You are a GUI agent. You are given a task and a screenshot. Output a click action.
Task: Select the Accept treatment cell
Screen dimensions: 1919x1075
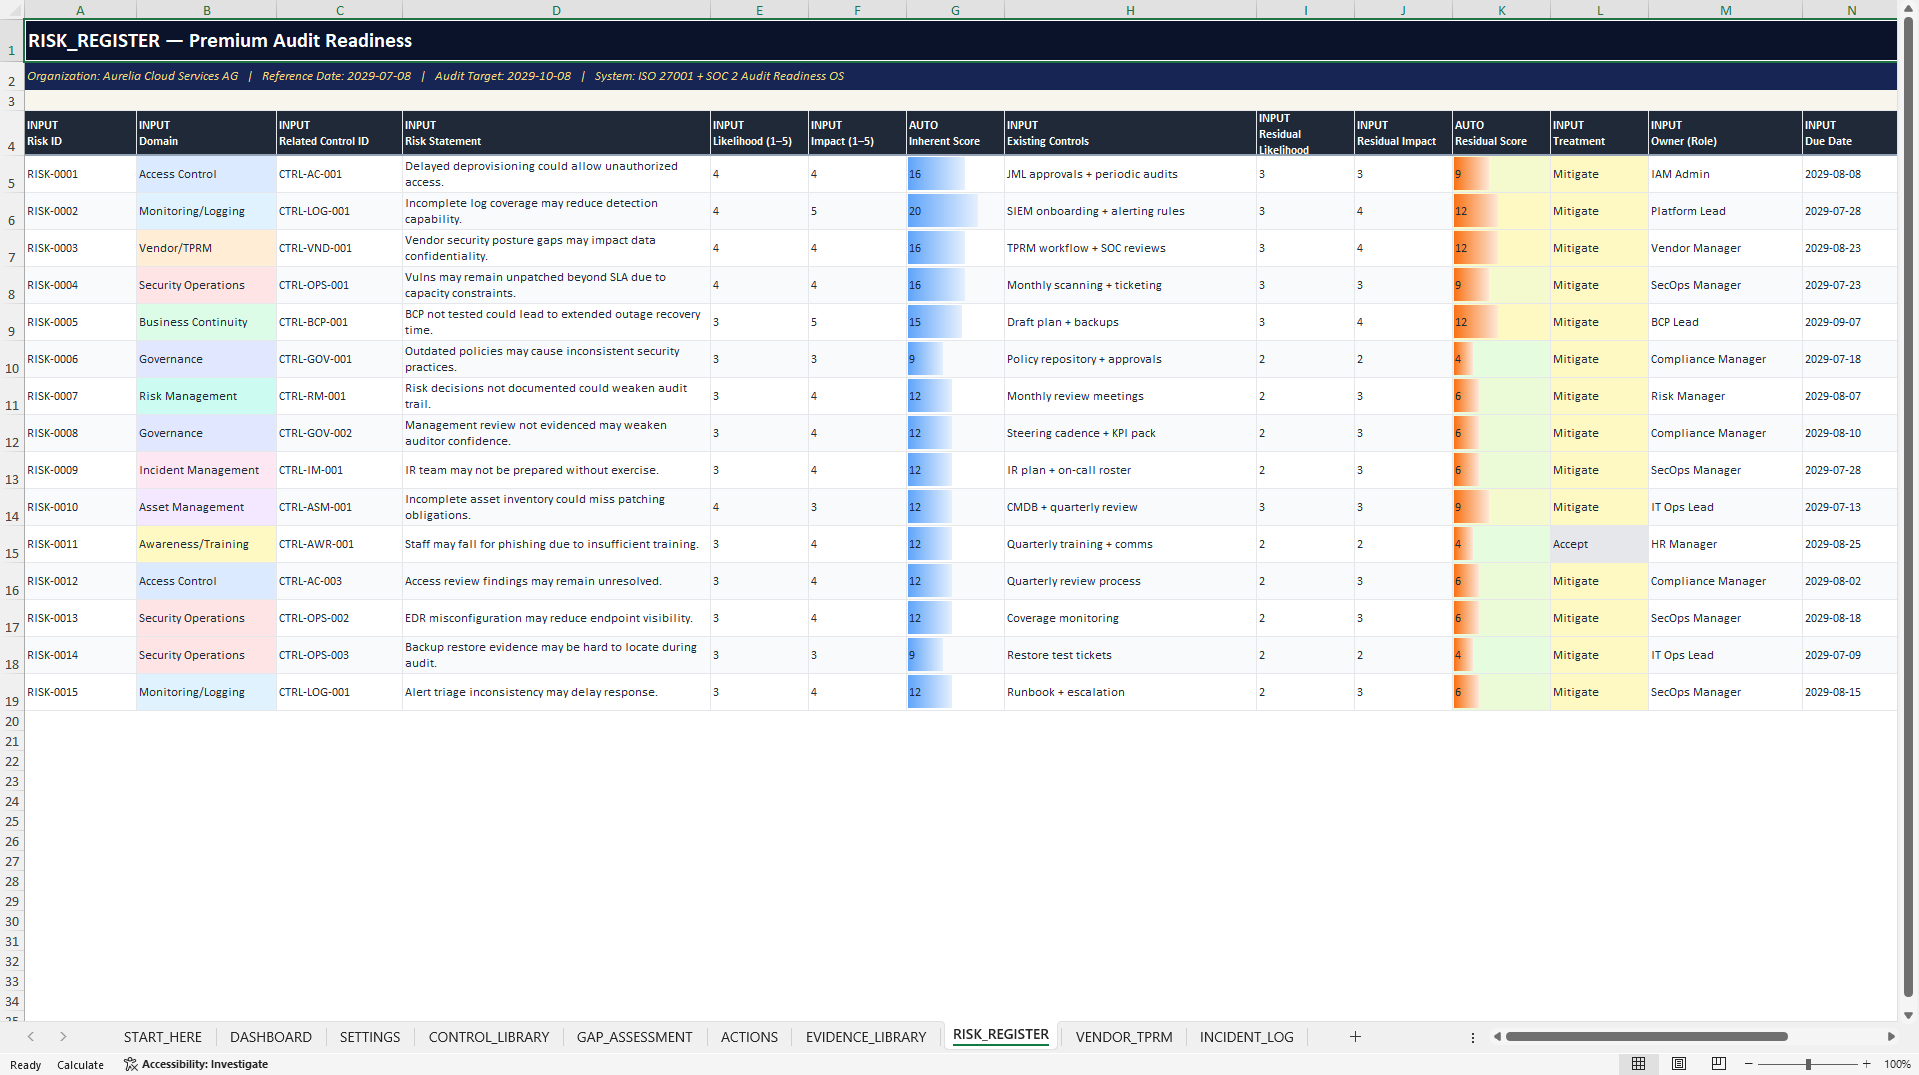[x=1599, y=544]
